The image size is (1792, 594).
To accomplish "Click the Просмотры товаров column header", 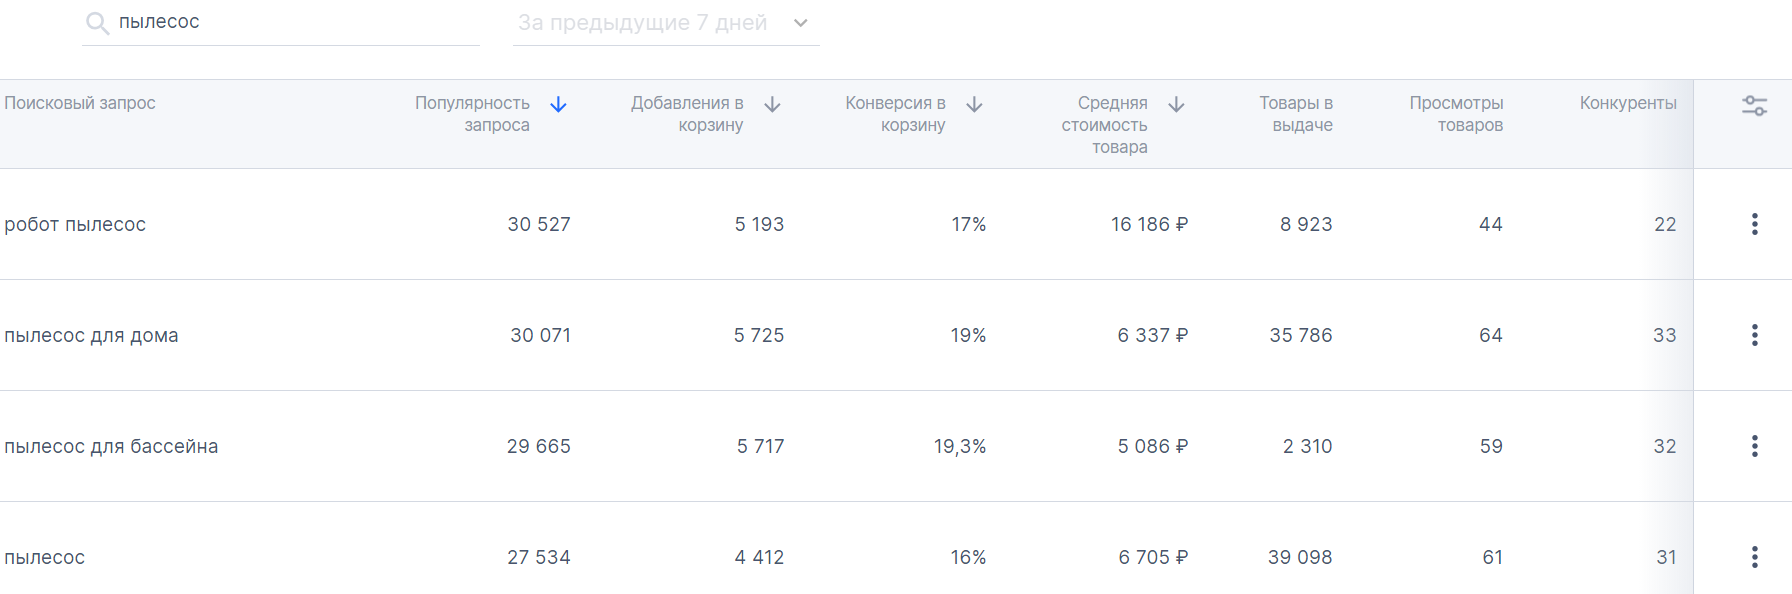I will [1456, 114].
